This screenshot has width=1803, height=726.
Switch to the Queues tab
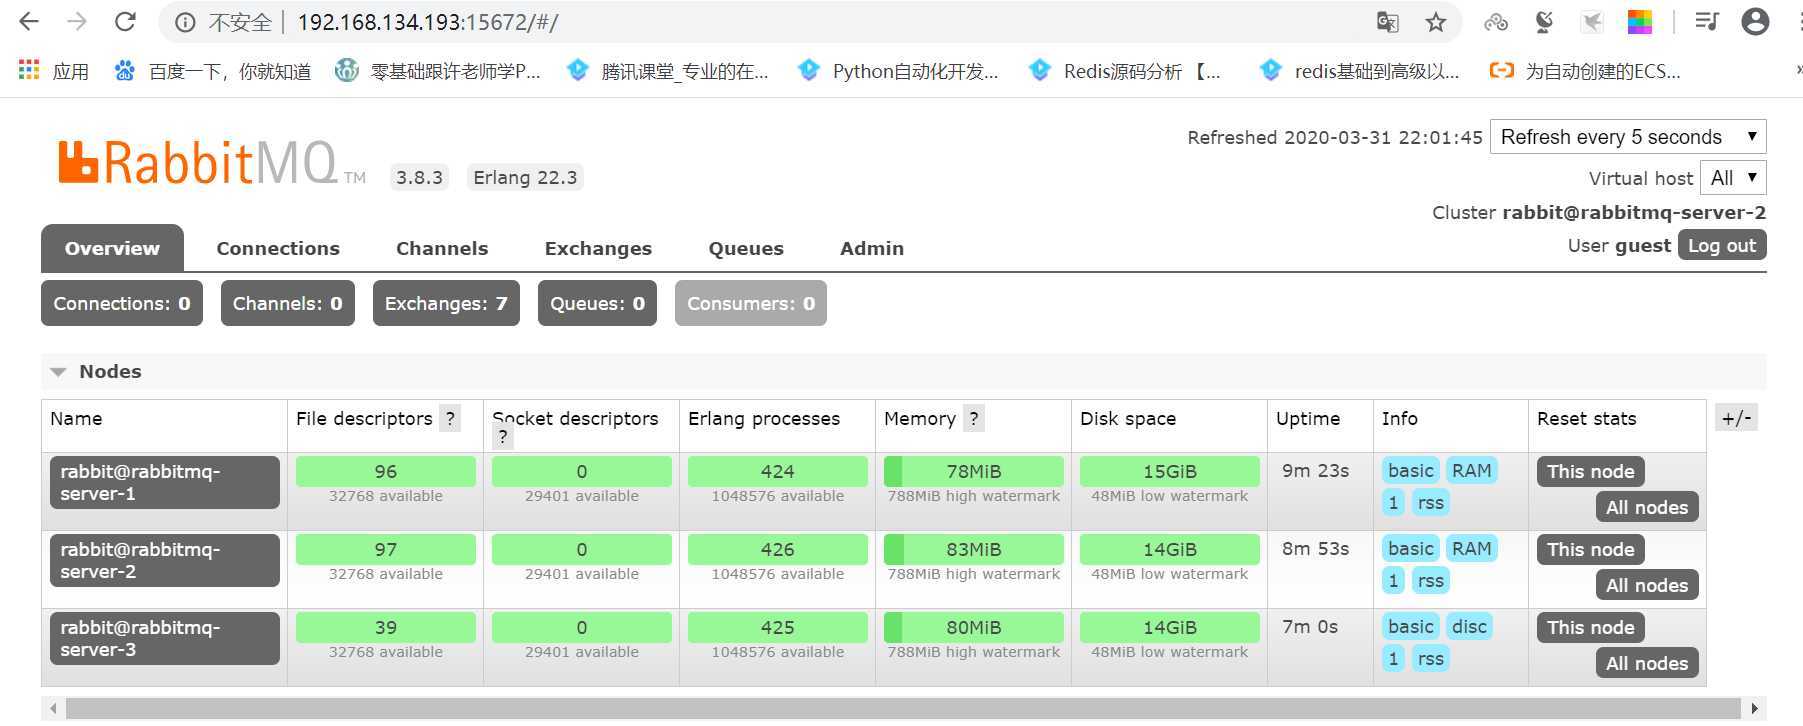pos(746,248)
